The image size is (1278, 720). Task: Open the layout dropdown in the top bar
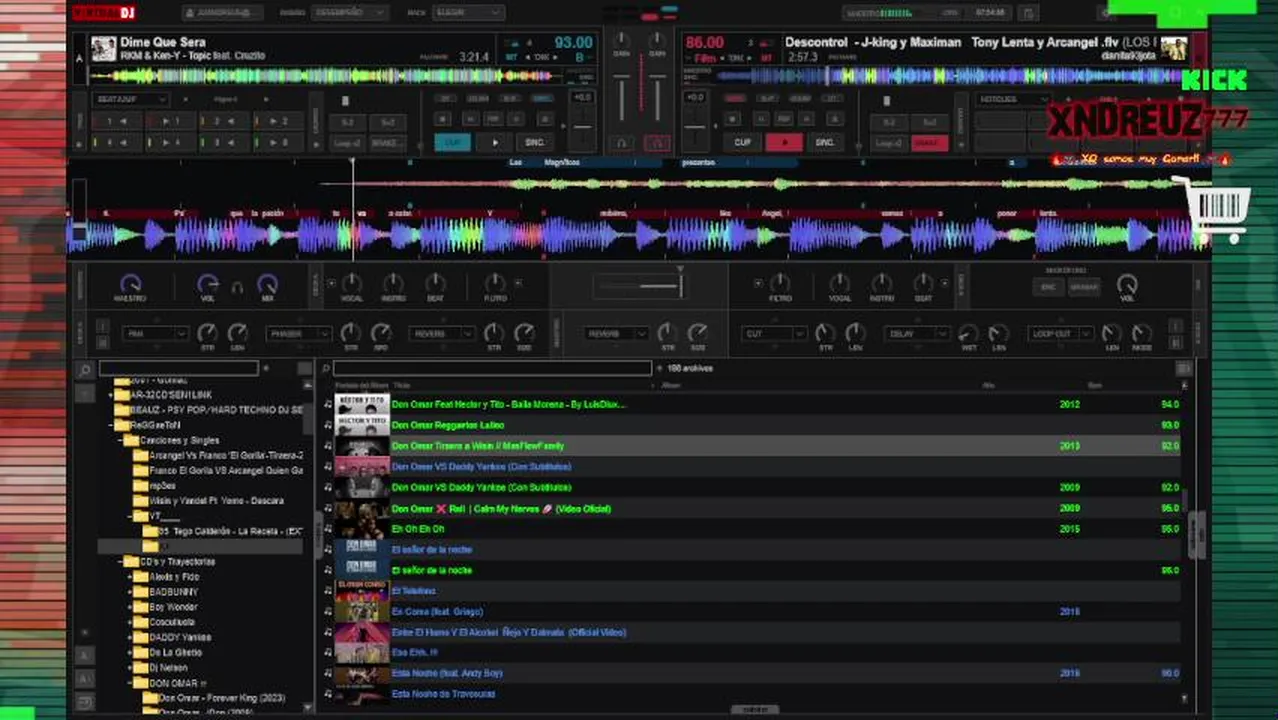click(x=349, y=13)
